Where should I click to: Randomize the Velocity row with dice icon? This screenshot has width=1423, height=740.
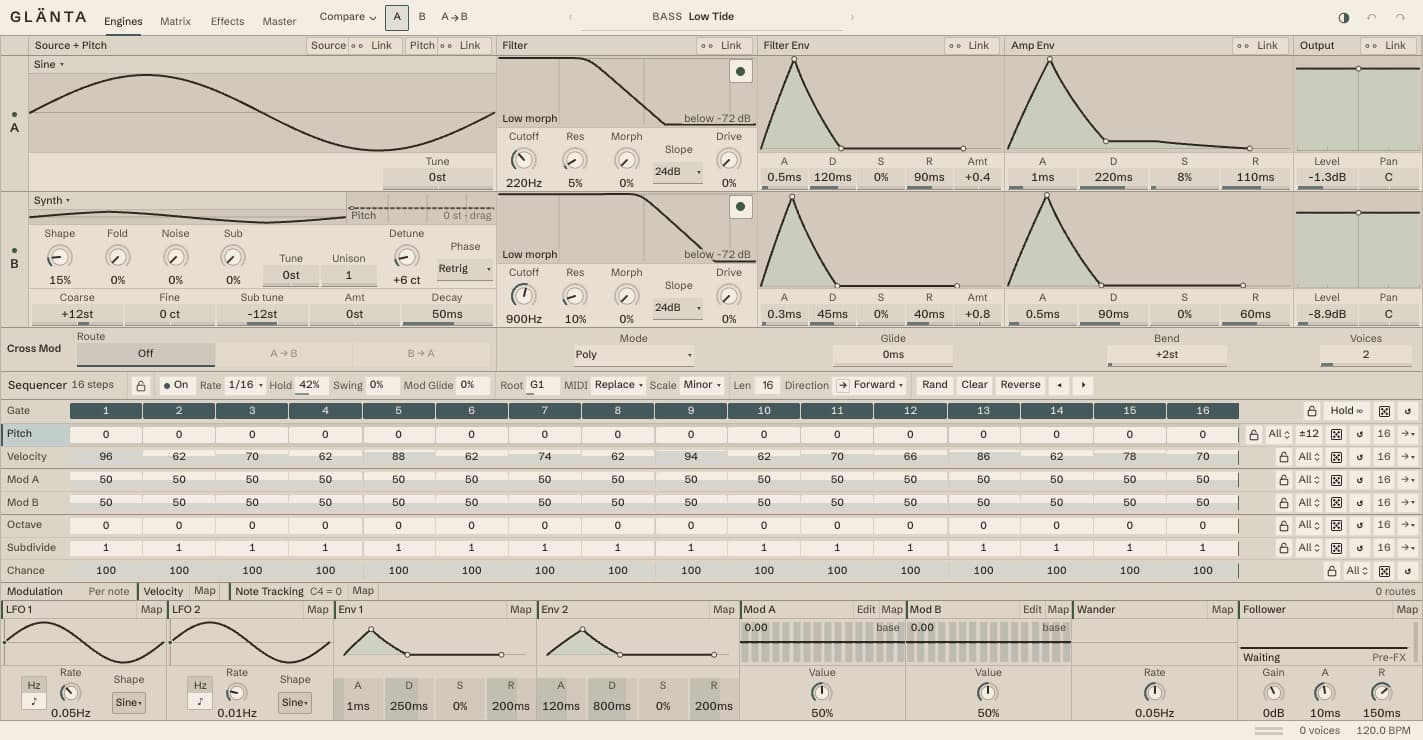coord(1335,457)
